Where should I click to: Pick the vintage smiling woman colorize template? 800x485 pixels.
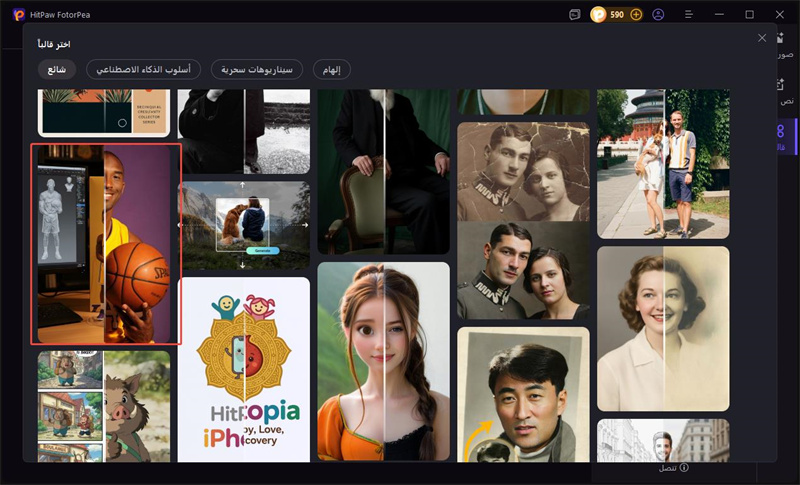coord(663,329)
